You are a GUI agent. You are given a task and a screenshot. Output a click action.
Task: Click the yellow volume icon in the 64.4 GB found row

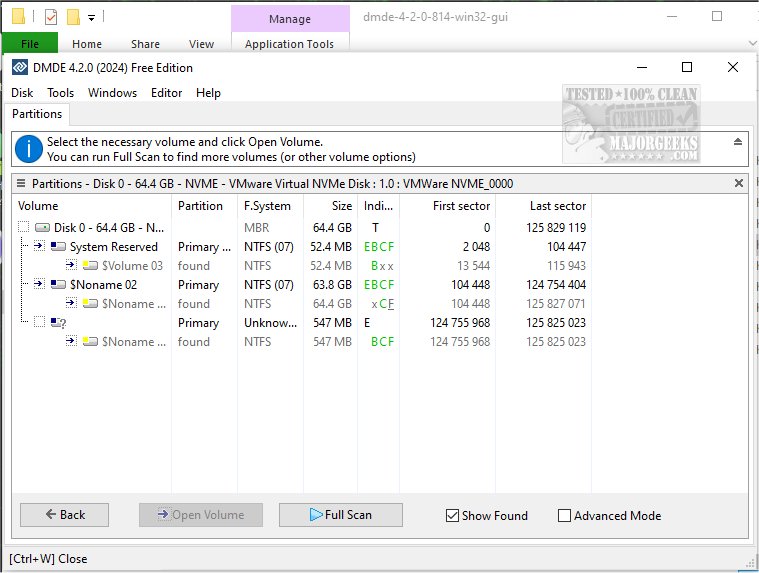(x=91, y=303)
